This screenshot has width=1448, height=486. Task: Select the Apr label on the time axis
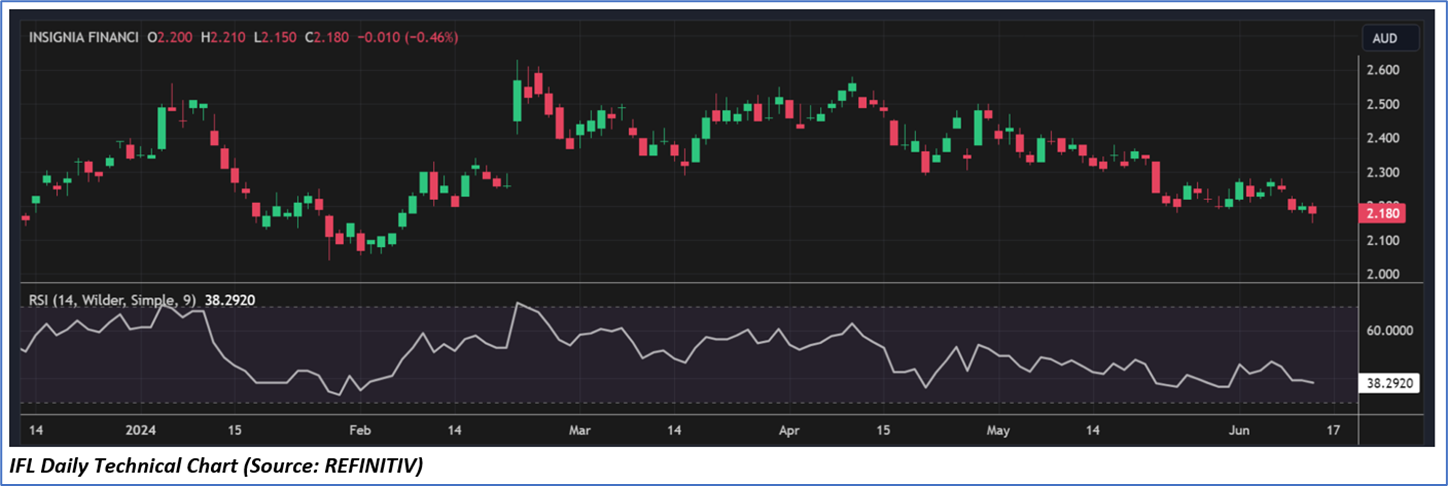(789, 430)
